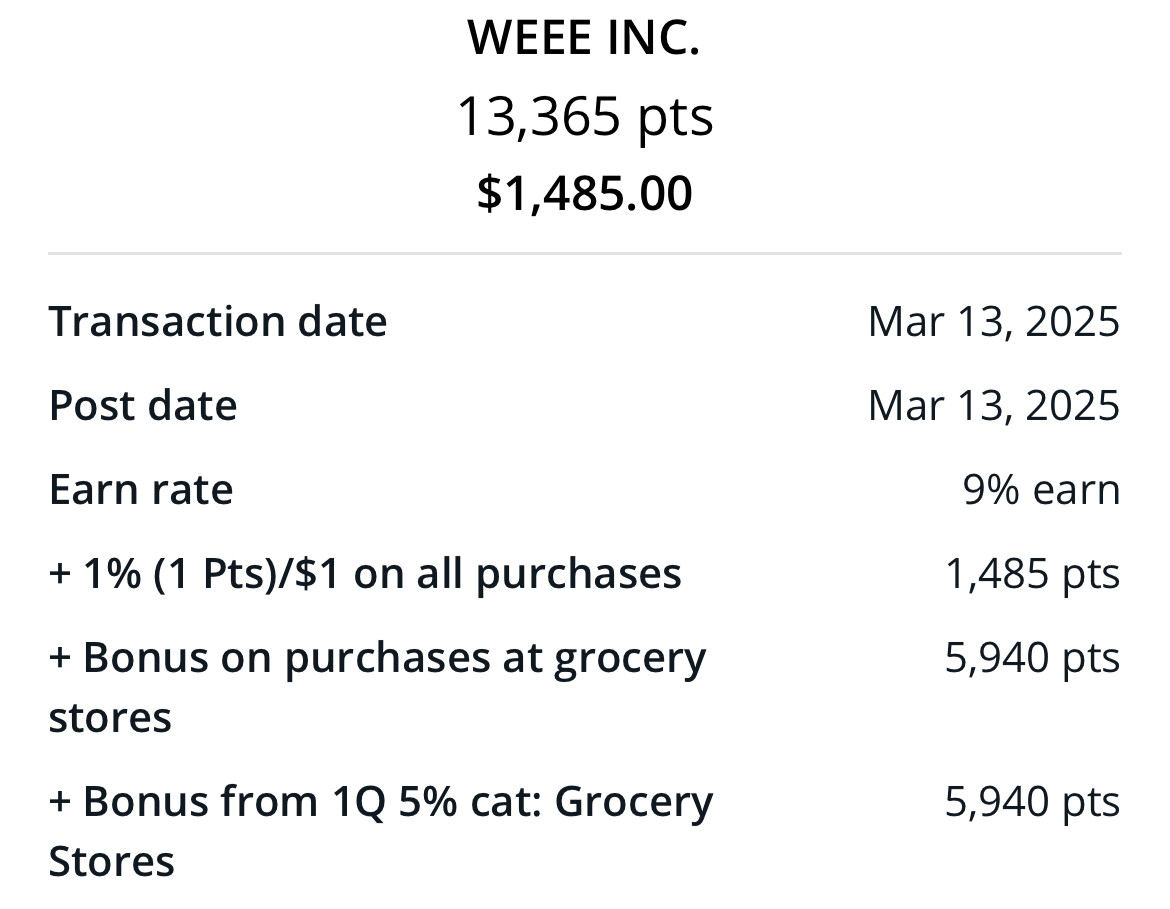This screenshot has width=1170, height=909.
Task: Click the $1,485.00 transaction amount
Action: pos(584,193)
